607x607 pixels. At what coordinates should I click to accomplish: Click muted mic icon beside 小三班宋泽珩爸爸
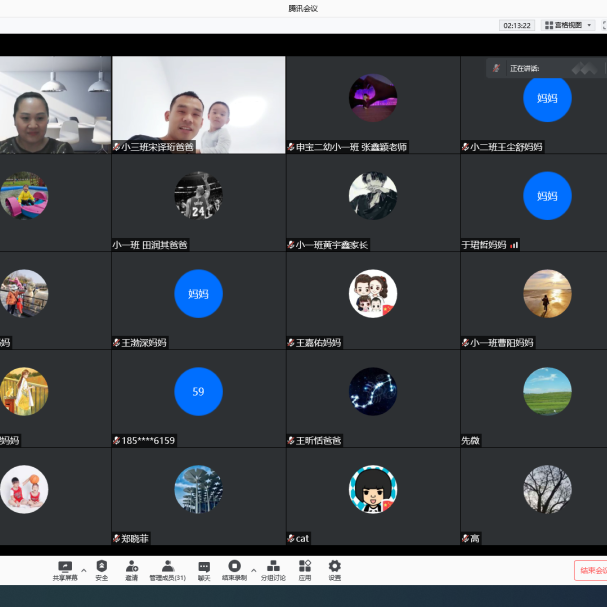[116, 147]
